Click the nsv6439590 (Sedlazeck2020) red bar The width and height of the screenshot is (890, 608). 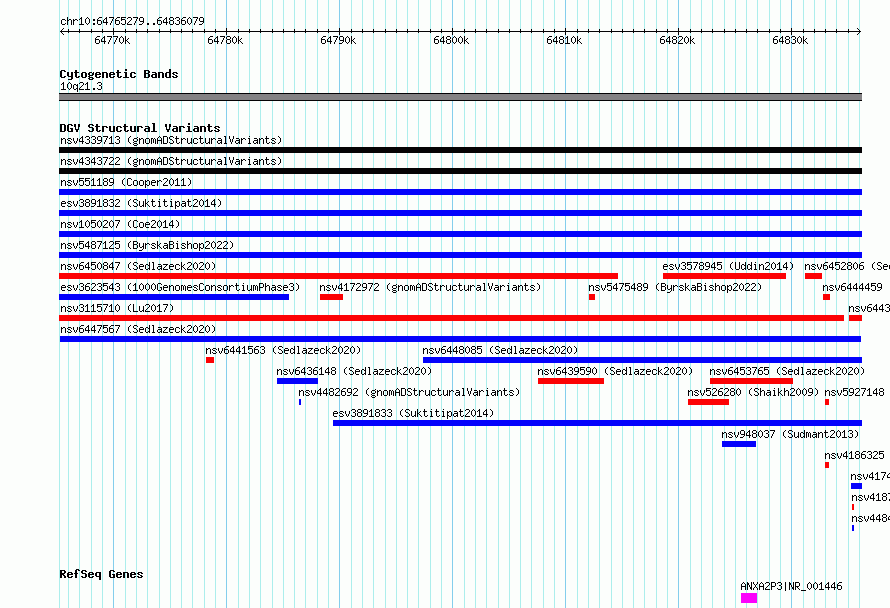tap(571, 381)
